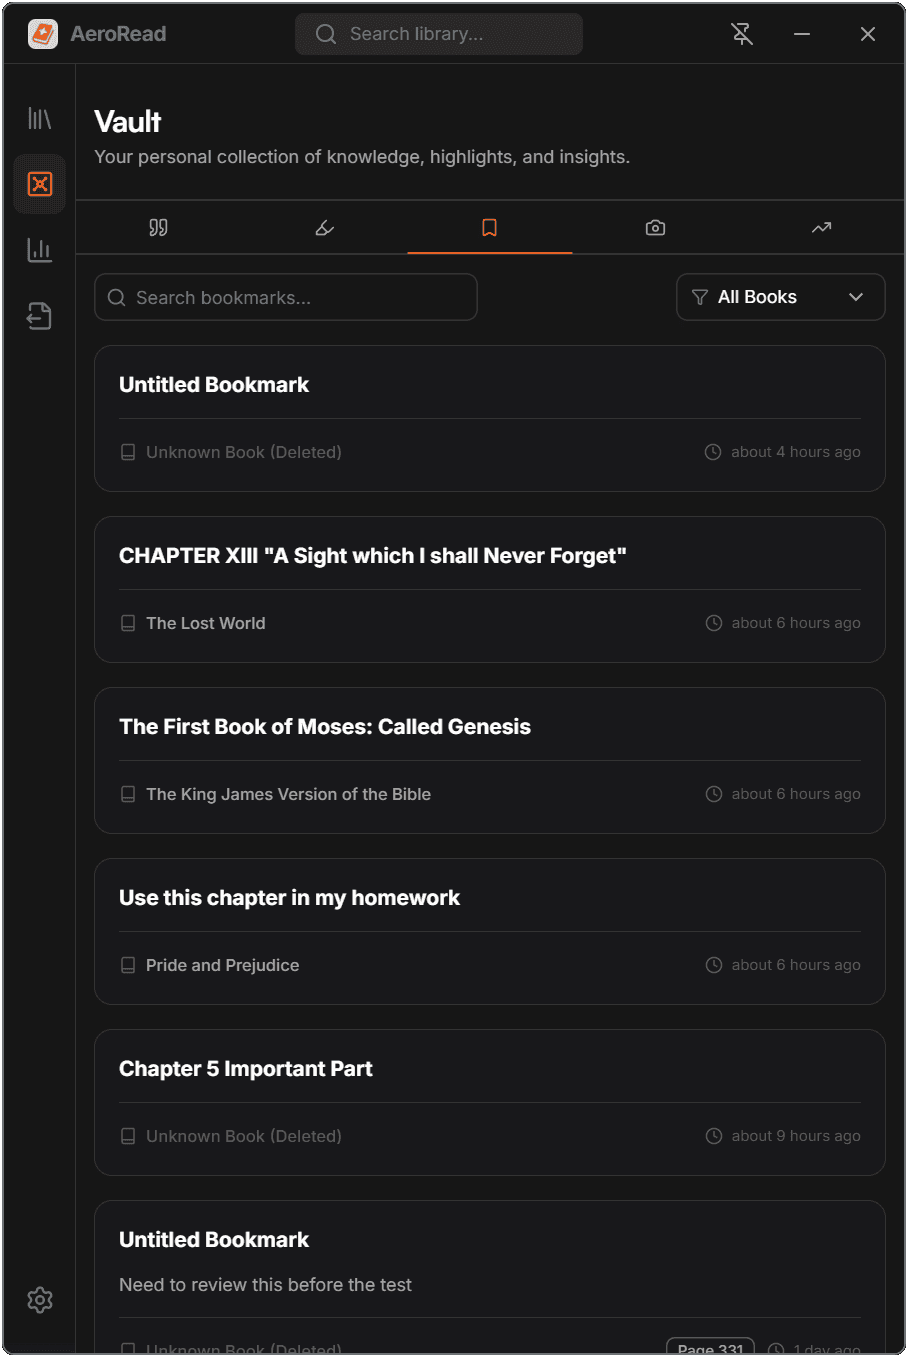Switch to the AeroRead logo home
The width and height of the screenshot is (908, 1357).
(42, 33)
